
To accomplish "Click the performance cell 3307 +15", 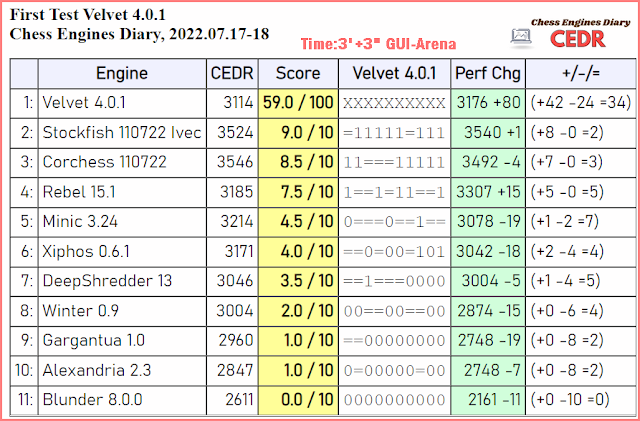I will pyautogui.click(x=488, y=192).
